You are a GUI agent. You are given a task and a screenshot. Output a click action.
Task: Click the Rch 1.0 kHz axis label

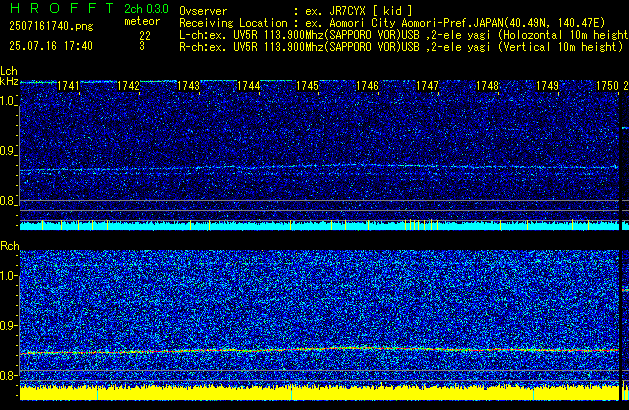8,276
